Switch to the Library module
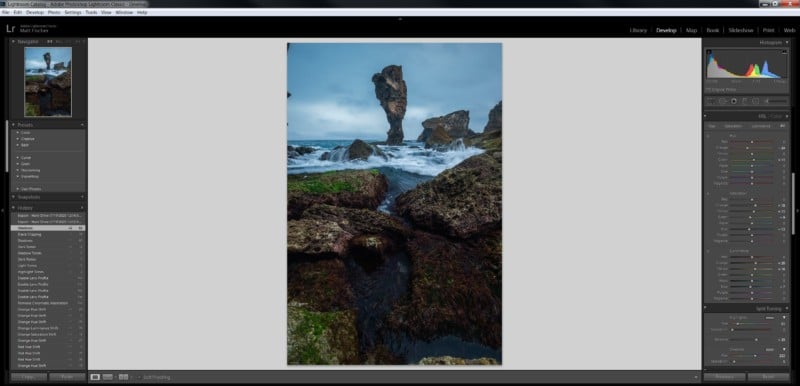The image size is (800, 386). (x=638, y=30)
